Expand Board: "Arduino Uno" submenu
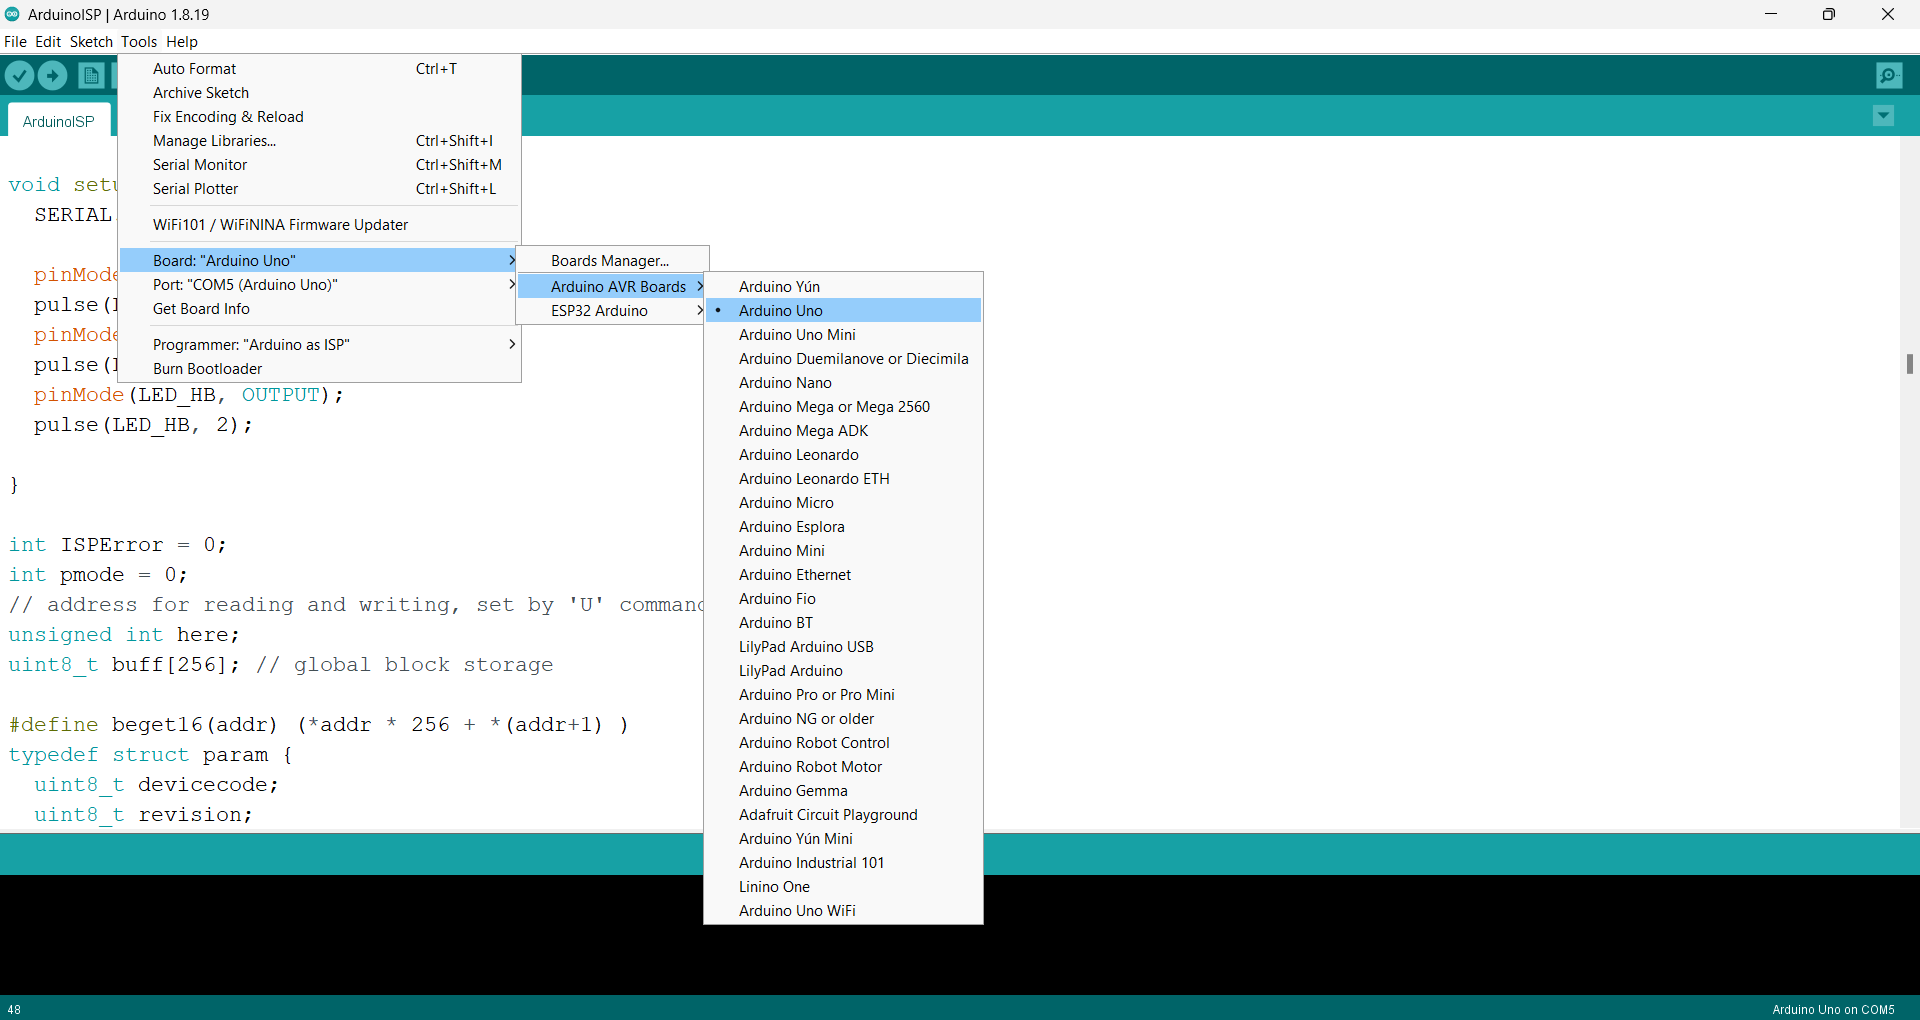Image resolution: width=1920 pixels, height=1020 pixels. (320, 261)
